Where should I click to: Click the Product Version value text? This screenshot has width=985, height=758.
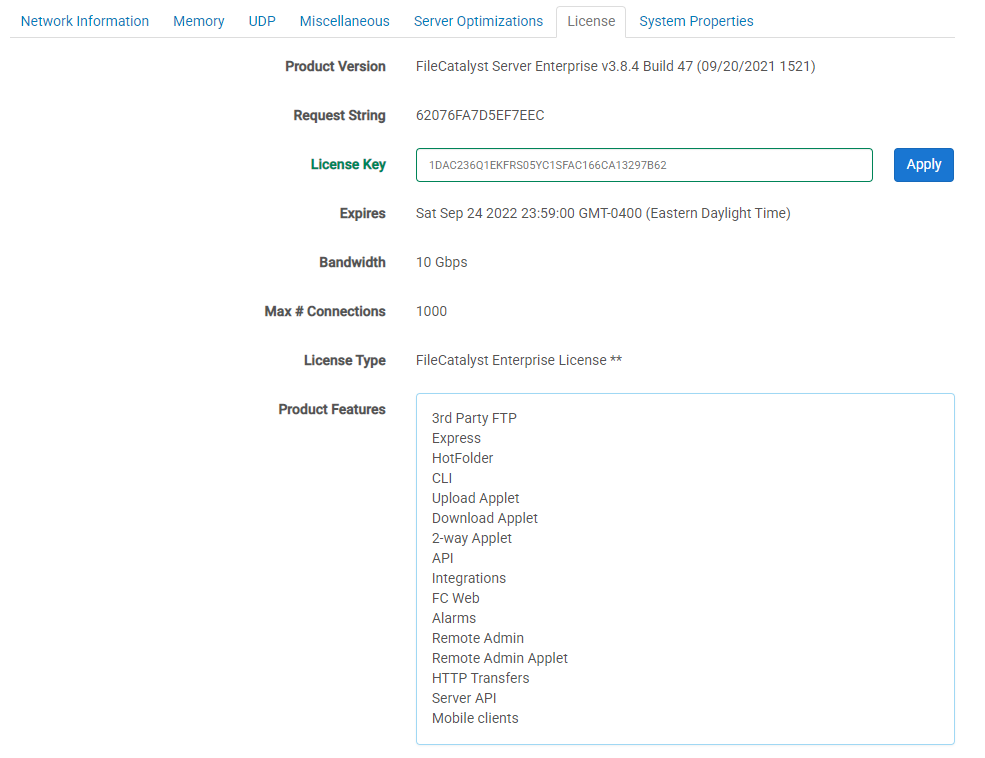pyautogui.click(x=616, y=67)
